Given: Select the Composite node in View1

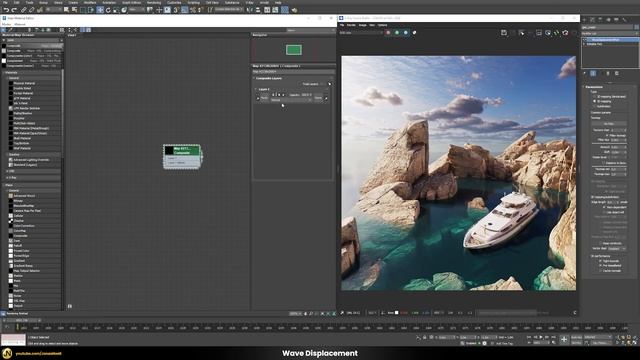Looking at the screenshot, I should pyautogui.click(x=182, y=156).
